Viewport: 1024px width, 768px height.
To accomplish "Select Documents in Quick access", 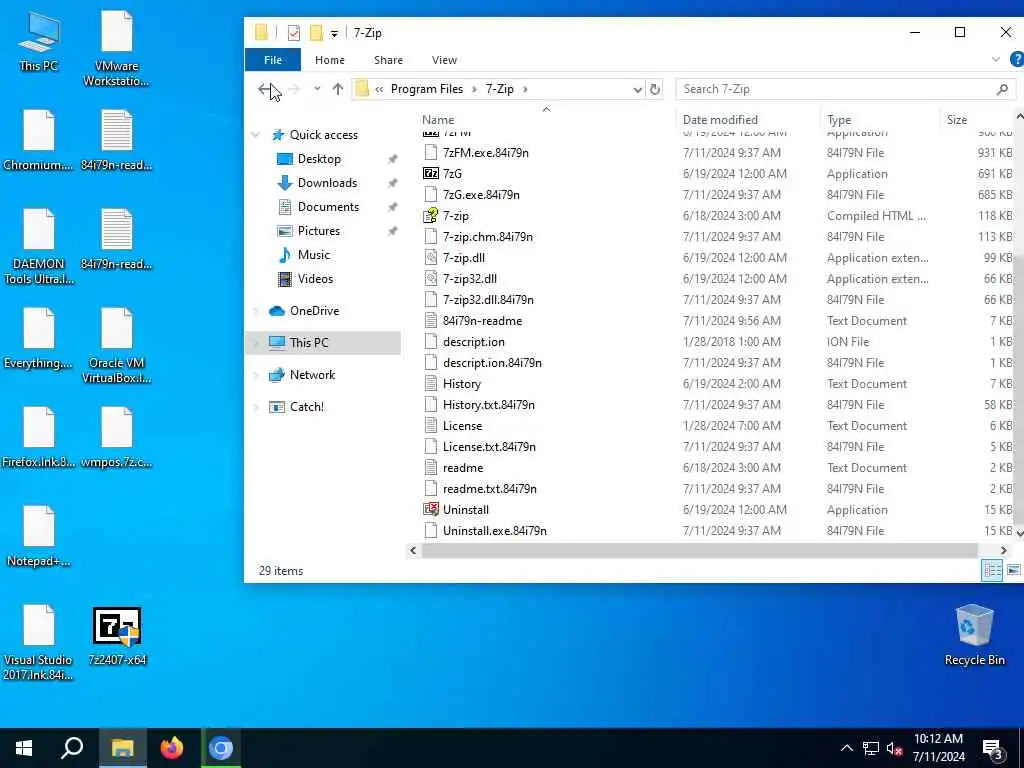I will click(x=328, y=207).
